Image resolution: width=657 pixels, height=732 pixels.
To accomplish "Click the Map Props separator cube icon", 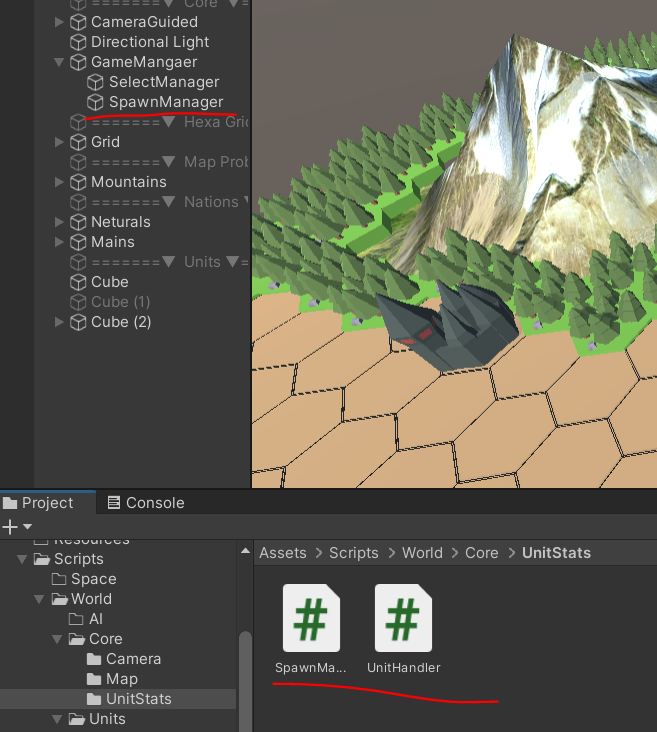I will 78,162.
